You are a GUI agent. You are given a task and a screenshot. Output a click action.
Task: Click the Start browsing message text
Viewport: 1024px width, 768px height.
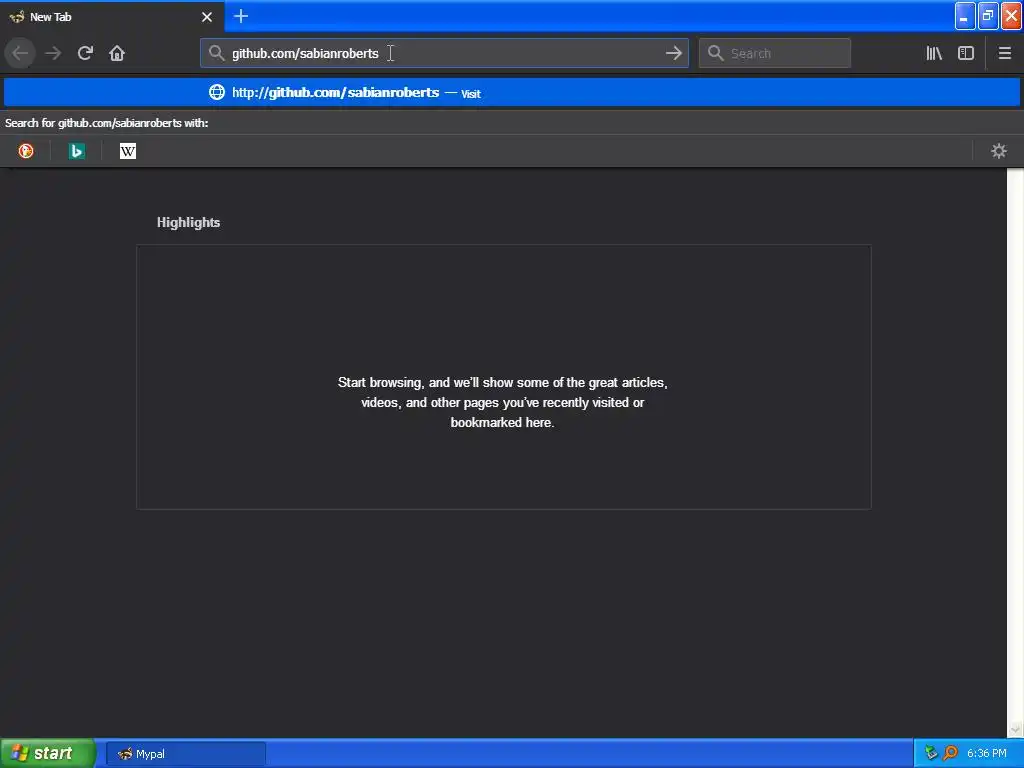pos(503,402)
